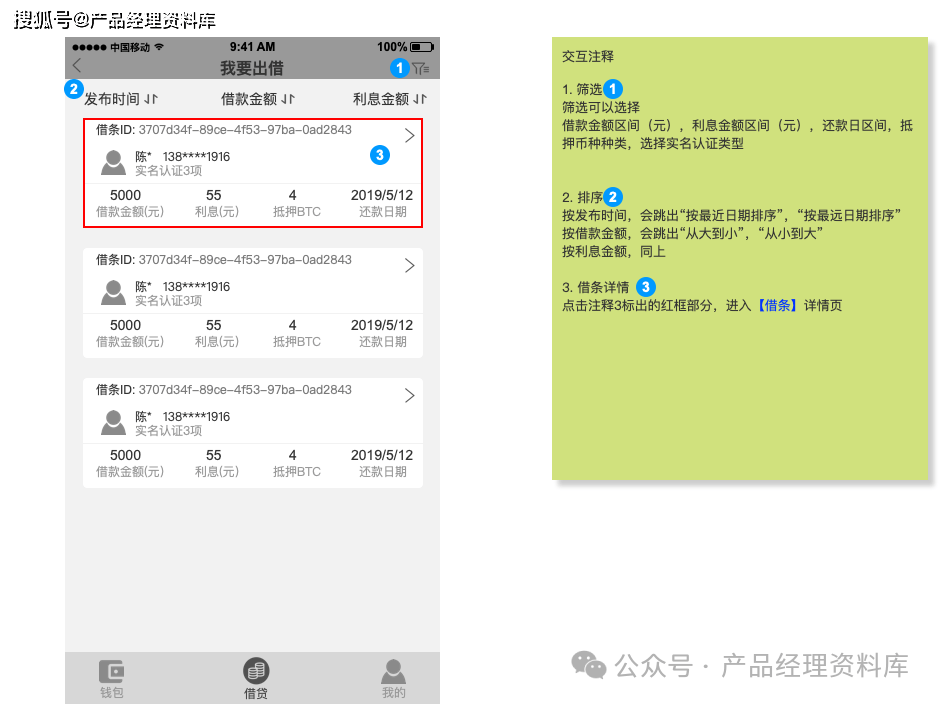Open the filter funnel icon
The image size is (939, 704).
tap(421, 69)
